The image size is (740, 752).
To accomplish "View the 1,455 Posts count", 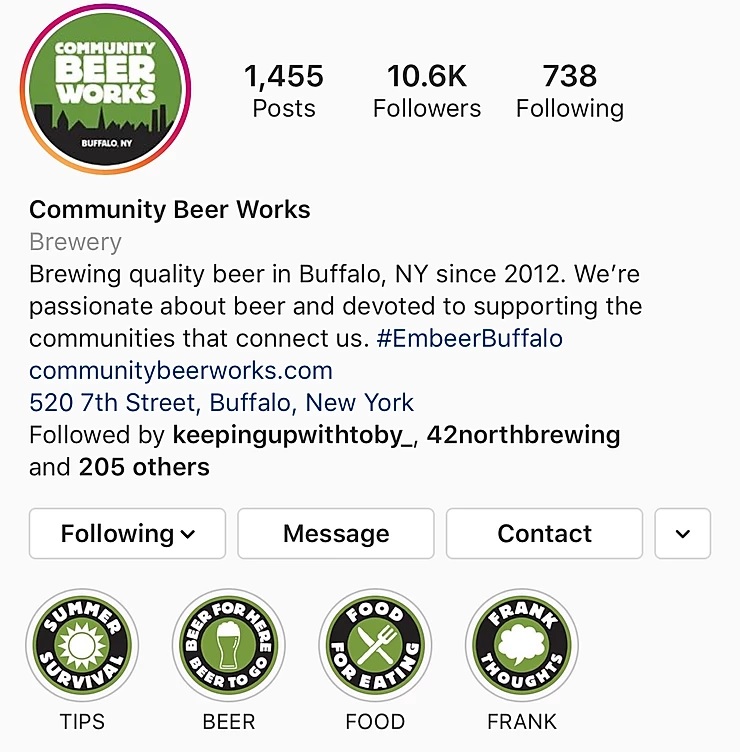I will tap(284, 91).
